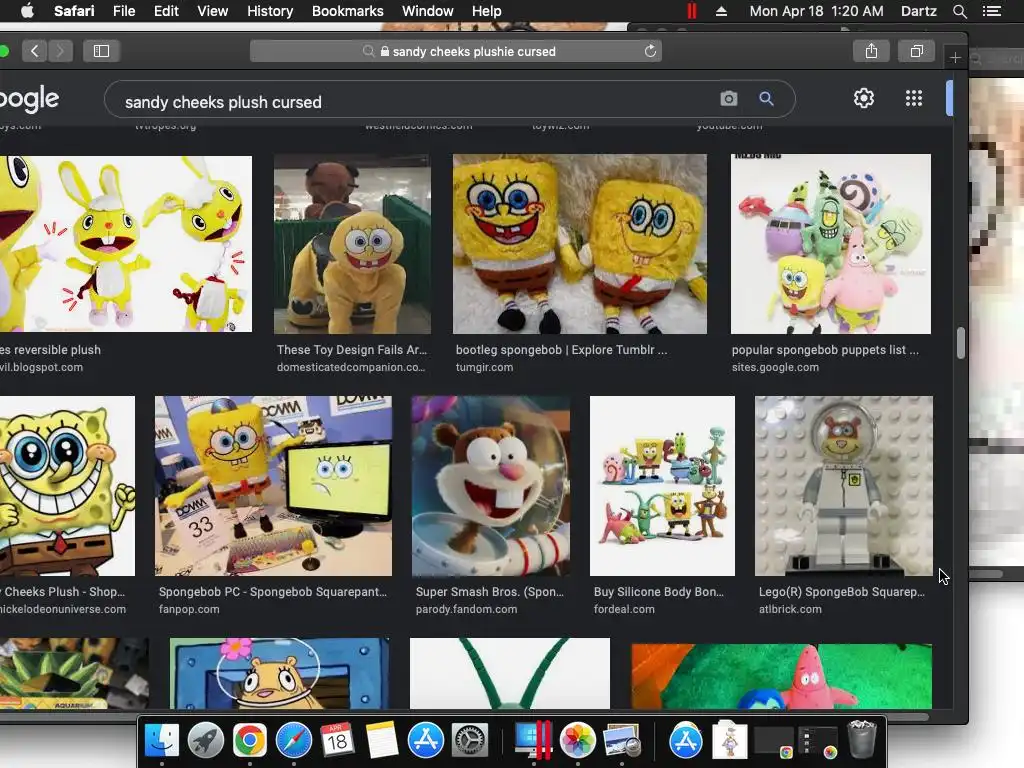
Task: Open Finder from the Dock
Action: coord(161,741)
